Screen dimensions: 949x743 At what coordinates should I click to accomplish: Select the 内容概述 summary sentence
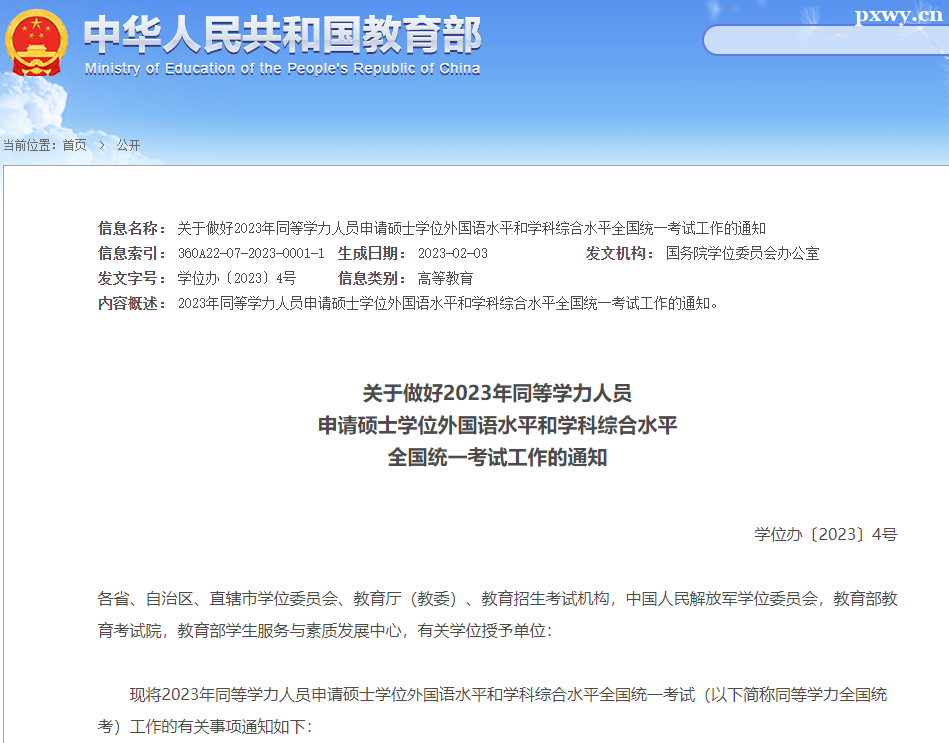448,303
